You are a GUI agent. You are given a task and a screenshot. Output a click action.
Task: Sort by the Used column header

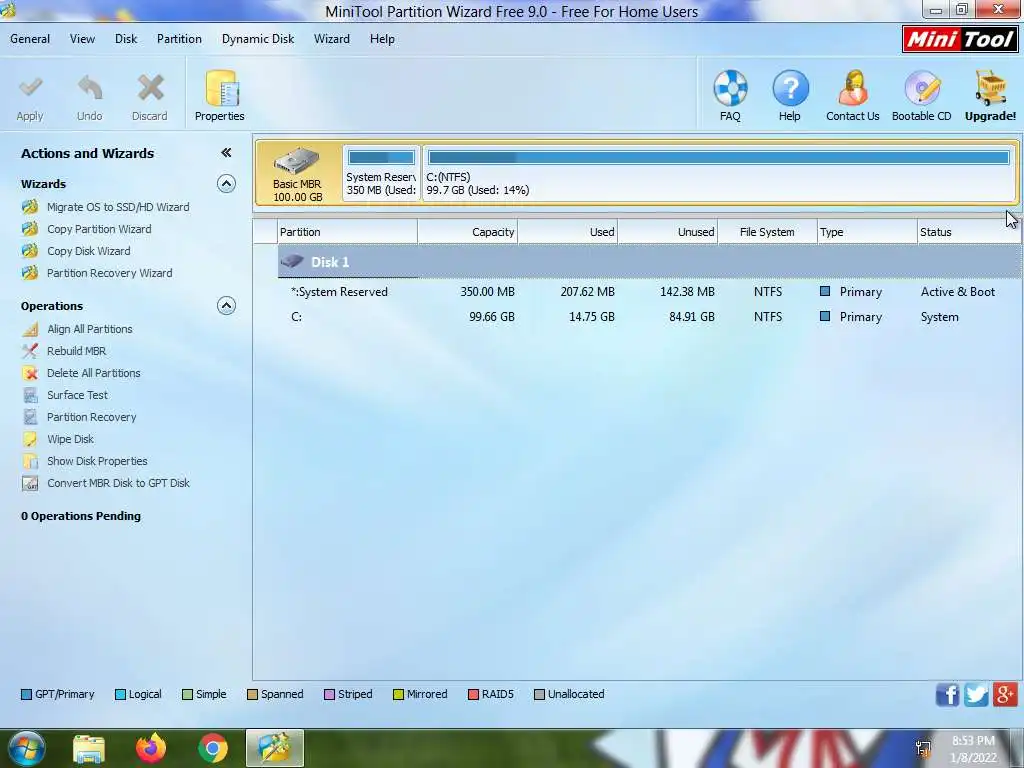point(568,232)
